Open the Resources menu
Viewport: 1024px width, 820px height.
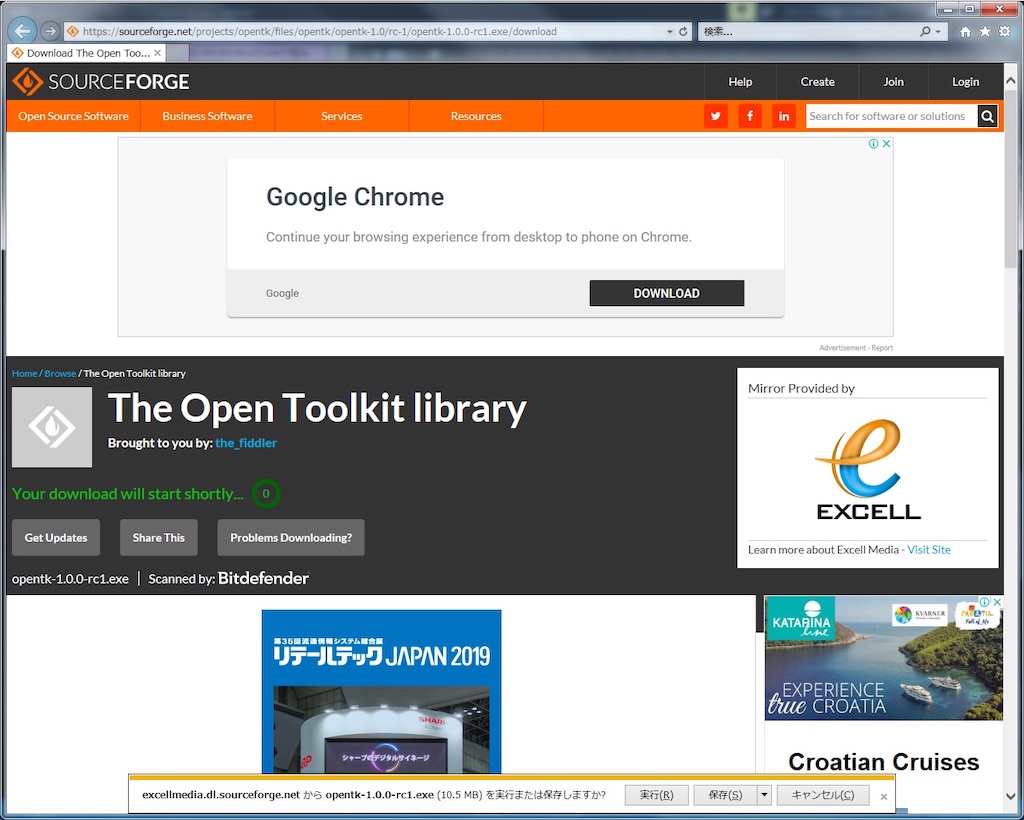click(x=476, y=116)
